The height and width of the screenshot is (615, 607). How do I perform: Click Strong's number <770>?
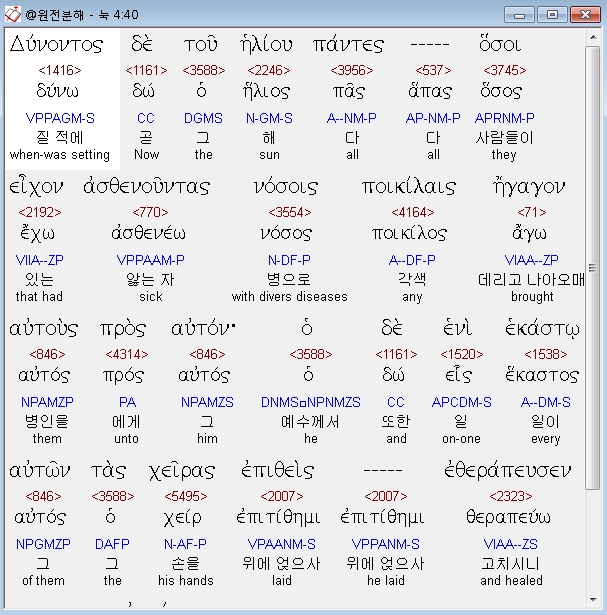pos(150,213)
